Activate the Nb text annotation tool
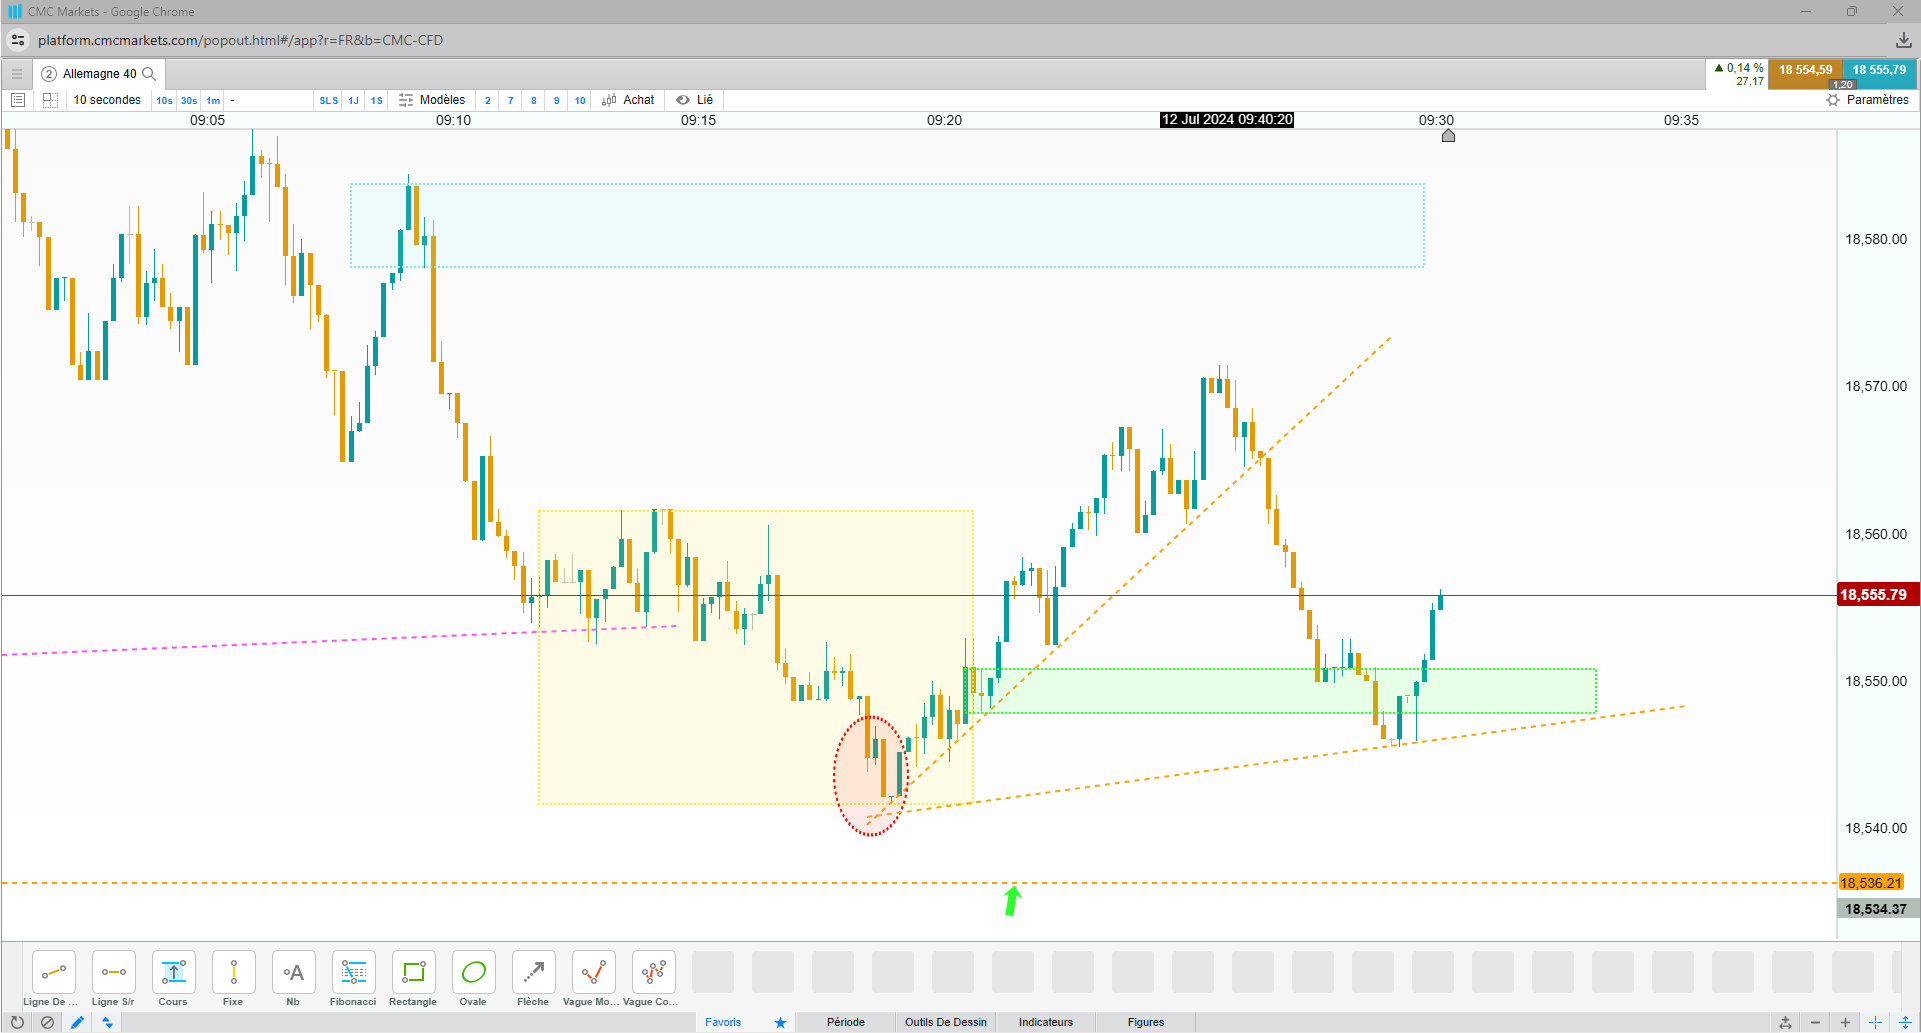Screen dimensions: 1921x1033 pos(293,979)
